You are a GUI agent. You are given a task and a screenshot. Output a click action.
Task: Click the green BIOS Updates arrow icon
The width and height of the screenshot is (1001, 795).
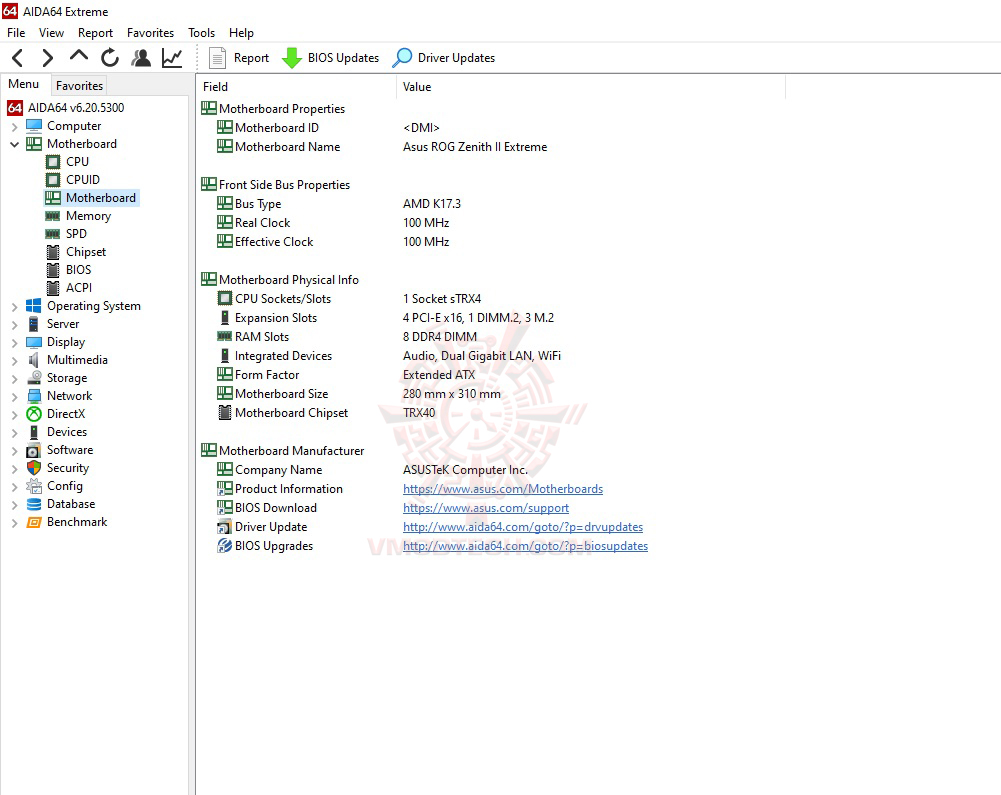pyautogui.click(x=292, y=58)
